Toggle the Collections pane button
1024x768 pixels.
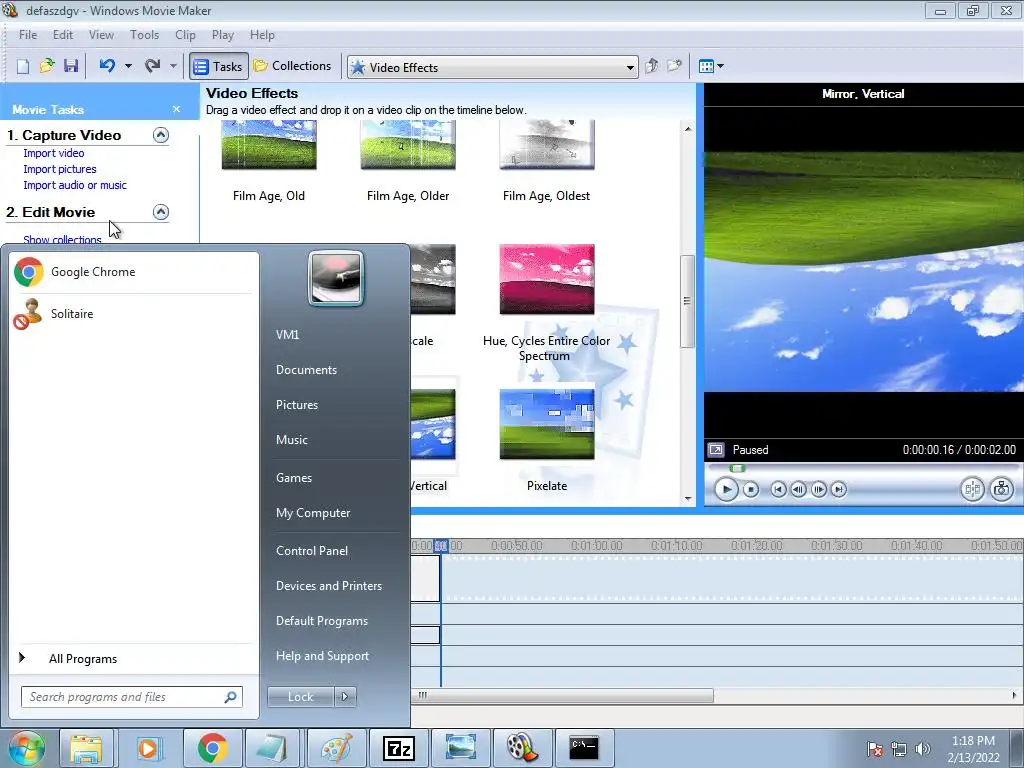pos(293,66)
